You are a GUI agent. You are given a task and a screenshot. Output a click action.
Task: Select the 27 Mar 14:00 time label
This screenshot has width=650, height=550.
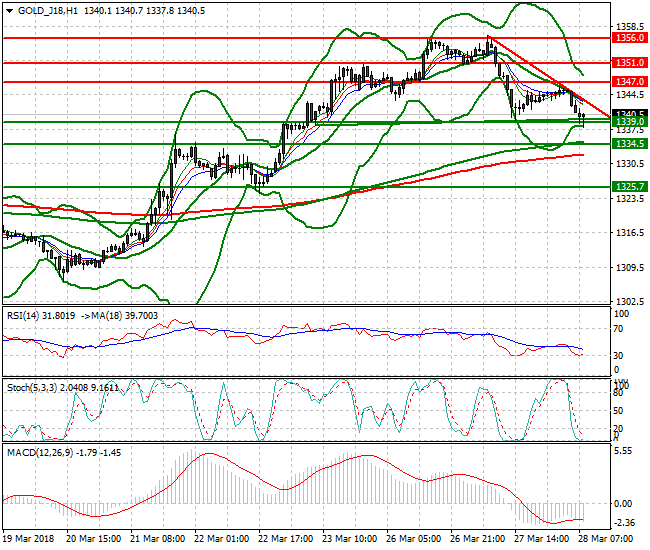(x=541, y=539)
